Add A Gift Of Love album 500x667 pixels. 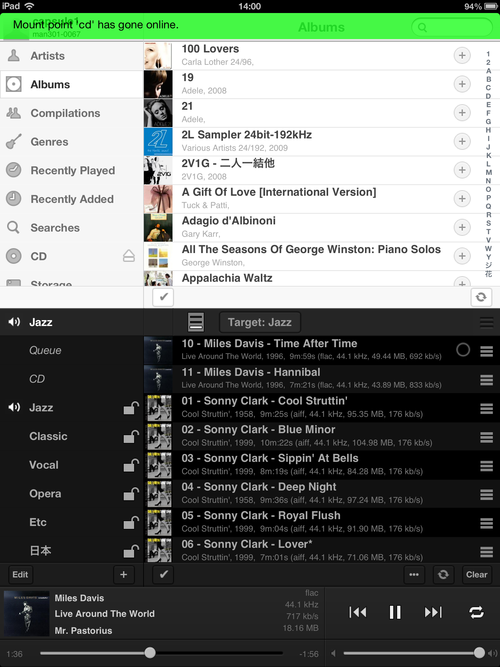coord(462,199)
